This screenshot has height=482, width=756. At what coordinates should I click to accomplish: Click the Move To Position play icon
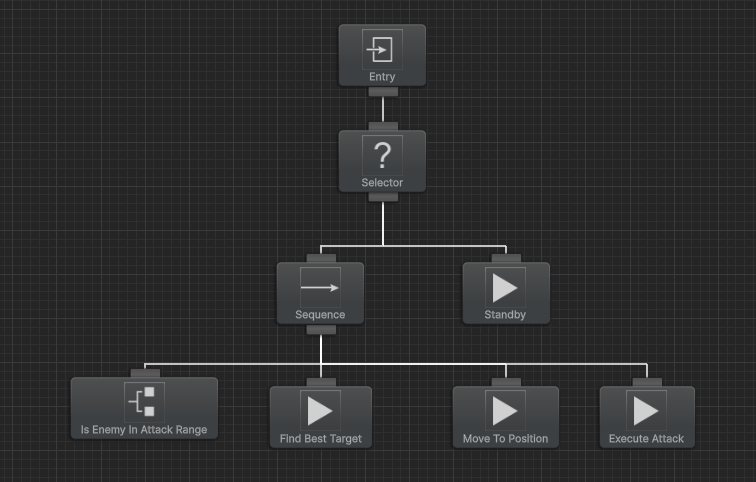click(505, 411)
